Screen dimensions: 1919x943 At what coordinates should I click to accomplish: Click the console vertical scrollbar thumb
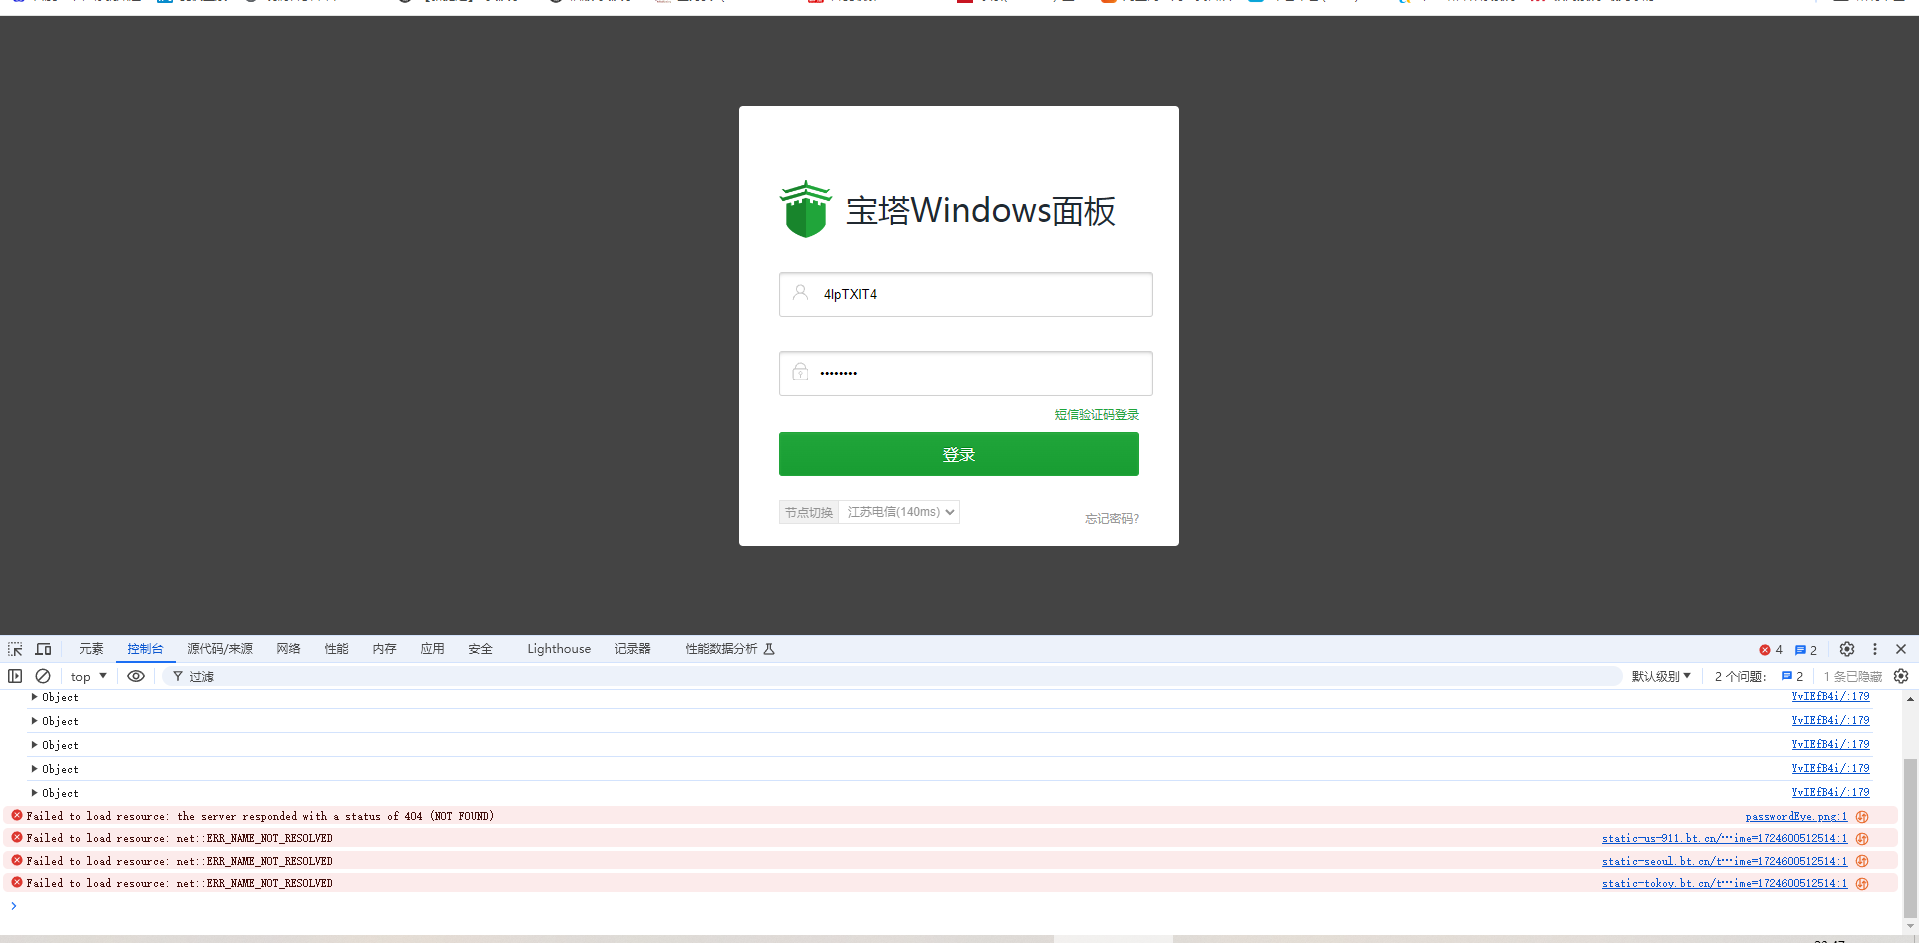(x=1910, y=838)
